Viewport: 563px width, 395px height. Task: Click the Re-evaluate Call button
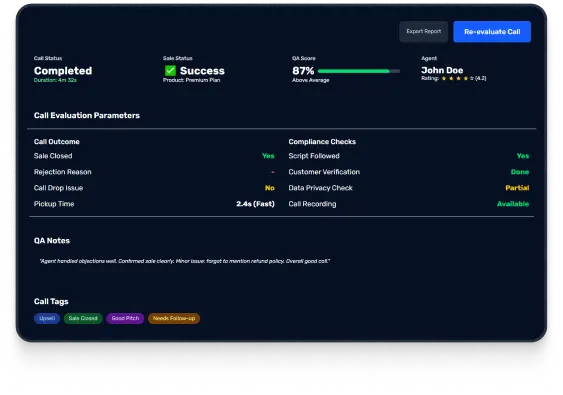492,32
